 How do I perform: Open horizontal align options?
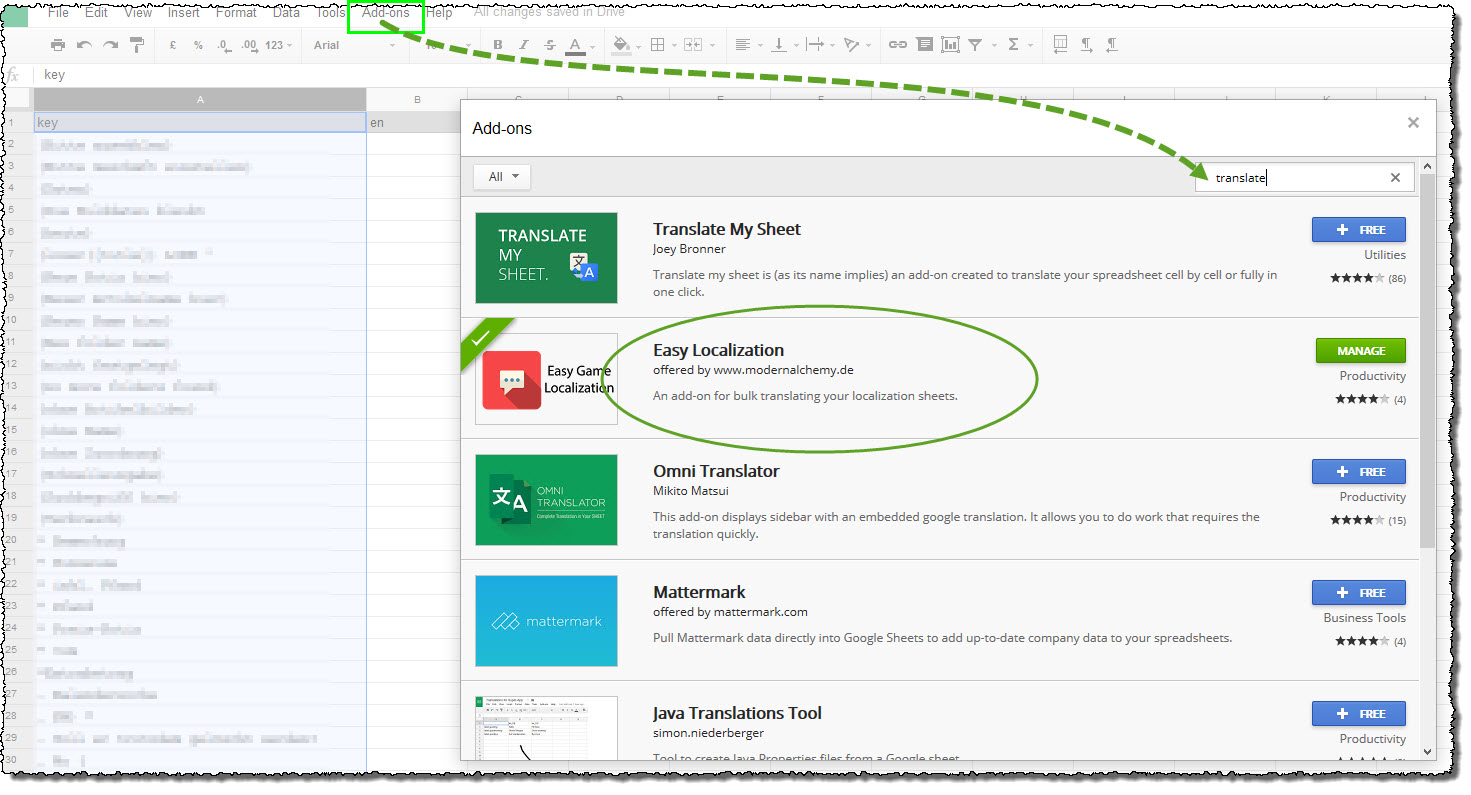coord(745,45)
